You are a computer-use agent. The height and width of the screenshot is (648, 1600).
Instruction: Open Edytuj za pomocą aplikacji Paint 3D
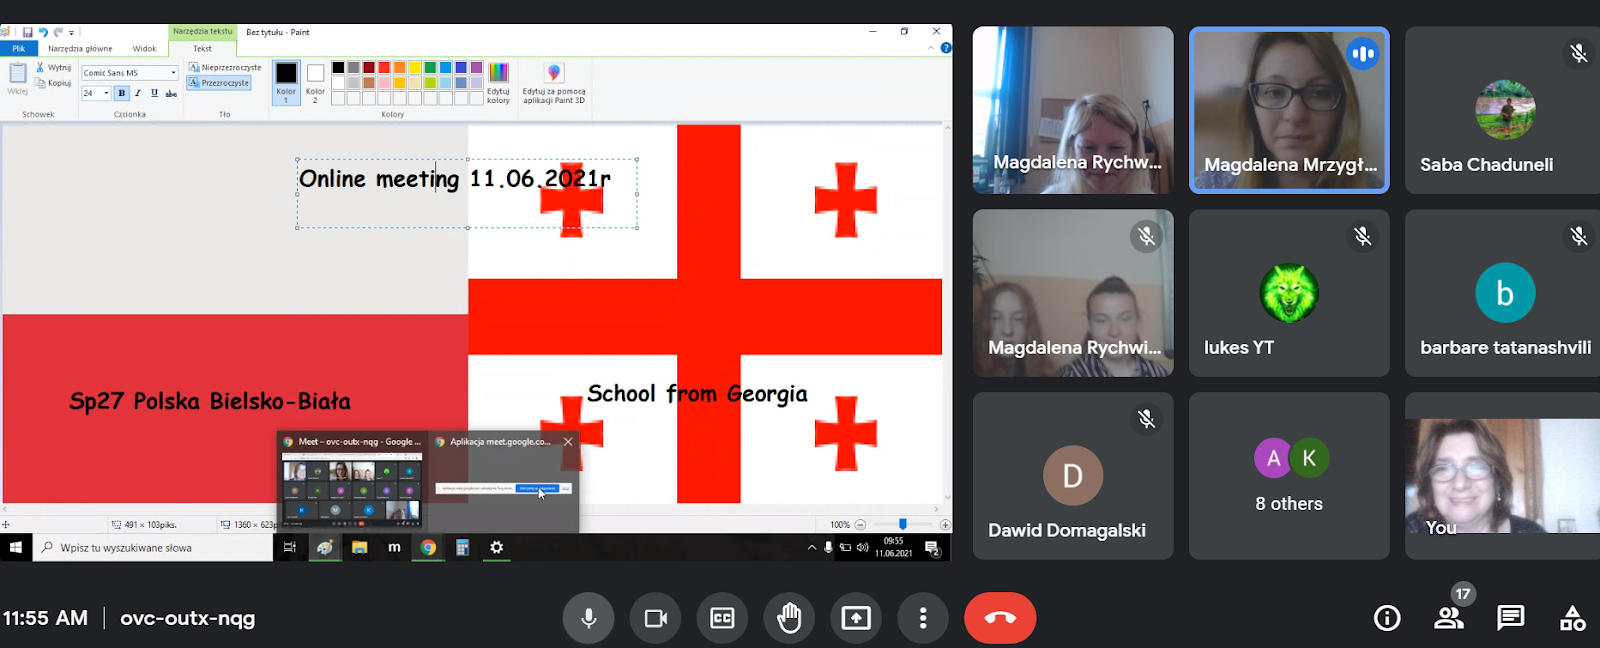tap(554, 83)
